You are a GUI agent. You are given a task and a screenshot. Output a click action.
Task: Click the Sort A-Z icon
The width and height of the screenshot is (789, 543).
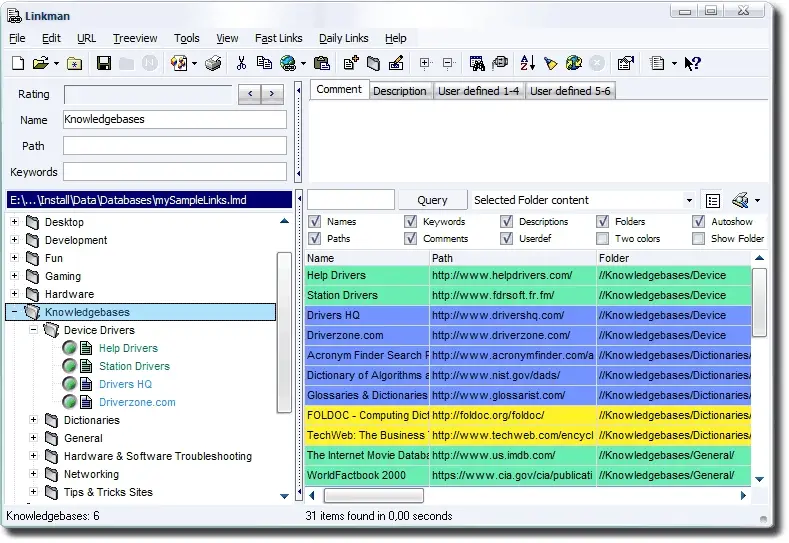[528, 63]
